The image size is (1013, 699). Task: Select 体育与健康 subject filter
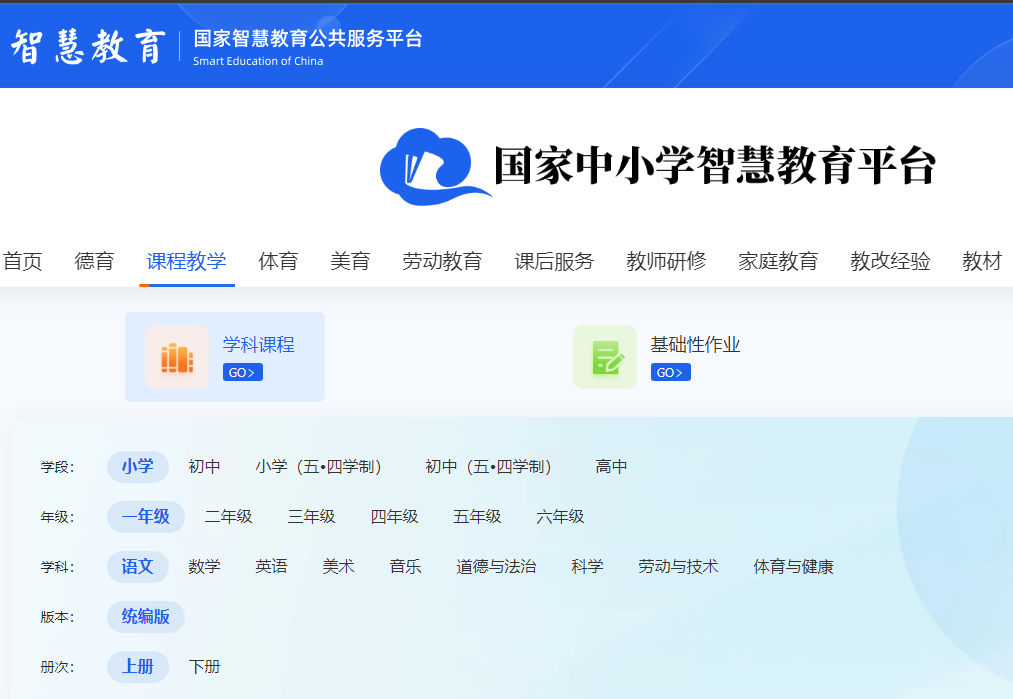pyautogui.click(x=793, y=567)
